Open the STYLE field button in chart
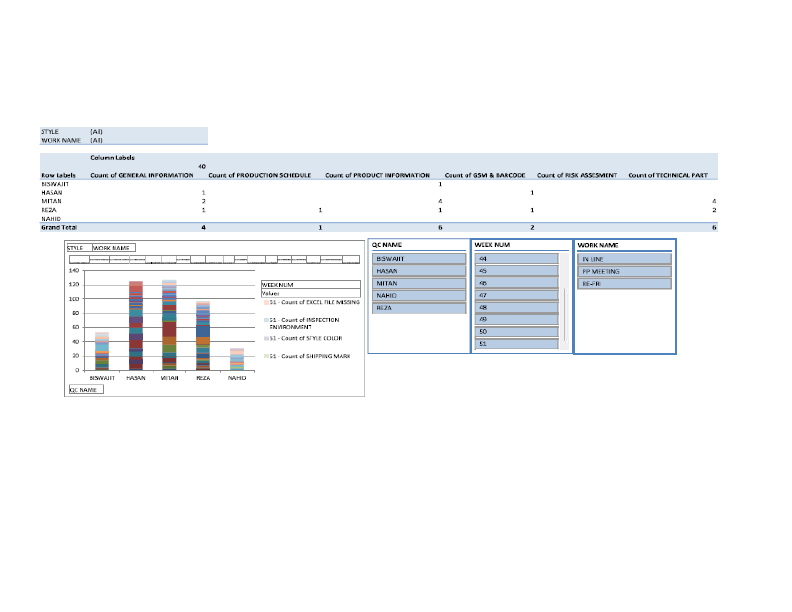The image size is (792, 612). (79, 248)
